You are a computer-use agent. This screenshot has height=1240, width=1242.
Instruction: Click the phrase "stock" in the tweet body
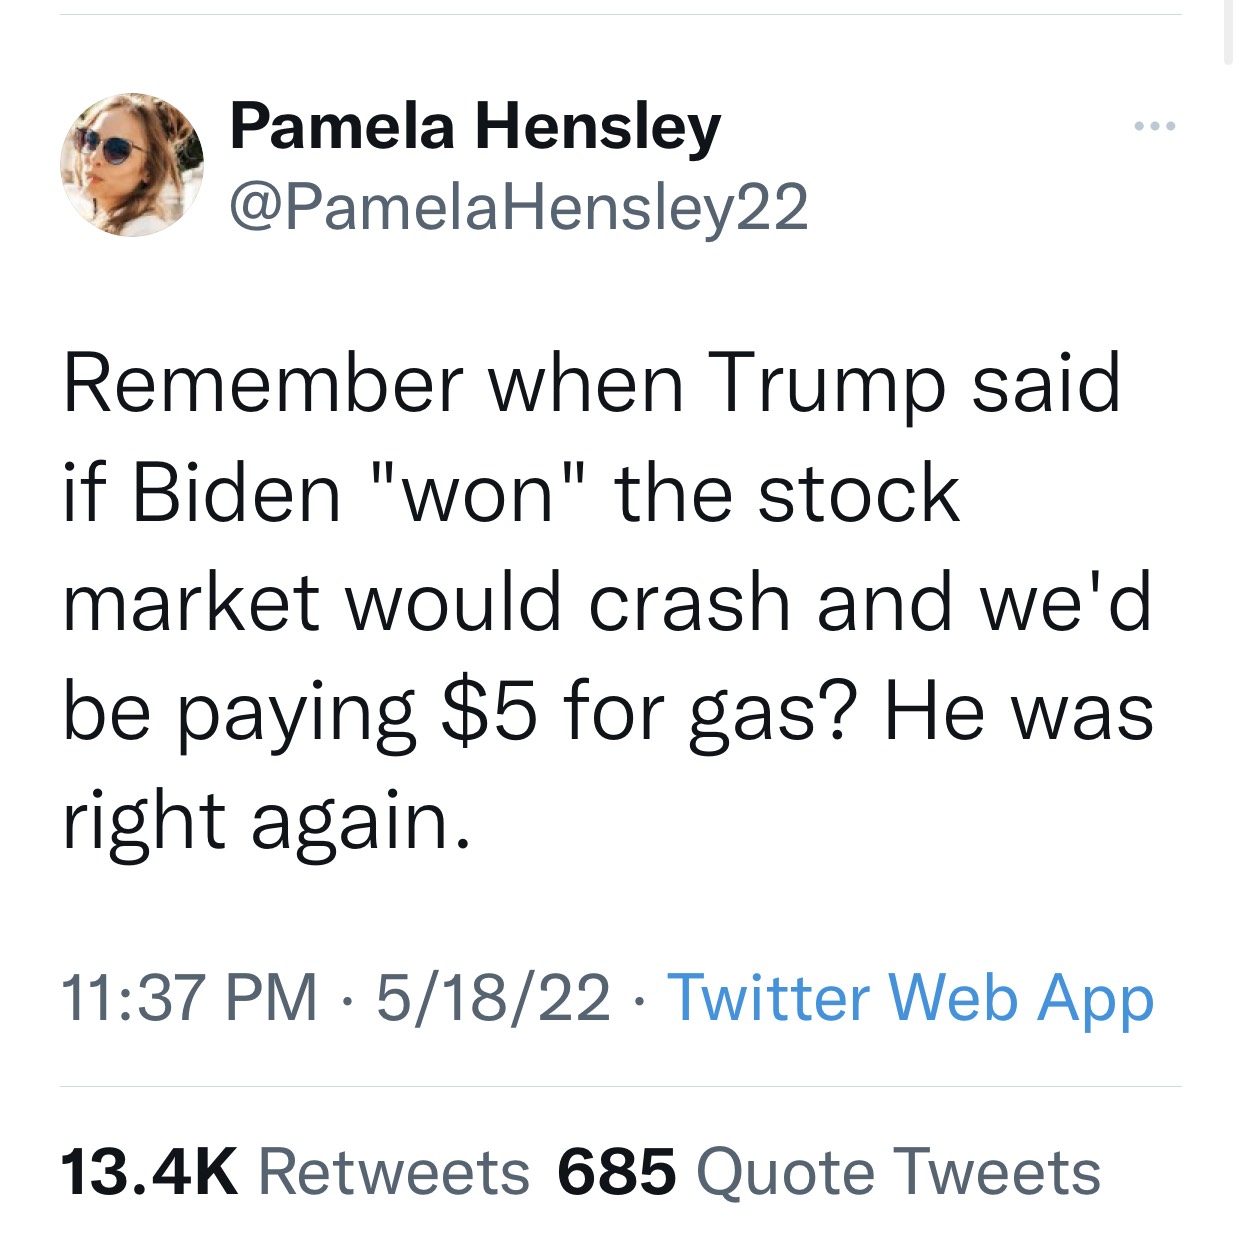pyautogui.click(x=859, y=494)
